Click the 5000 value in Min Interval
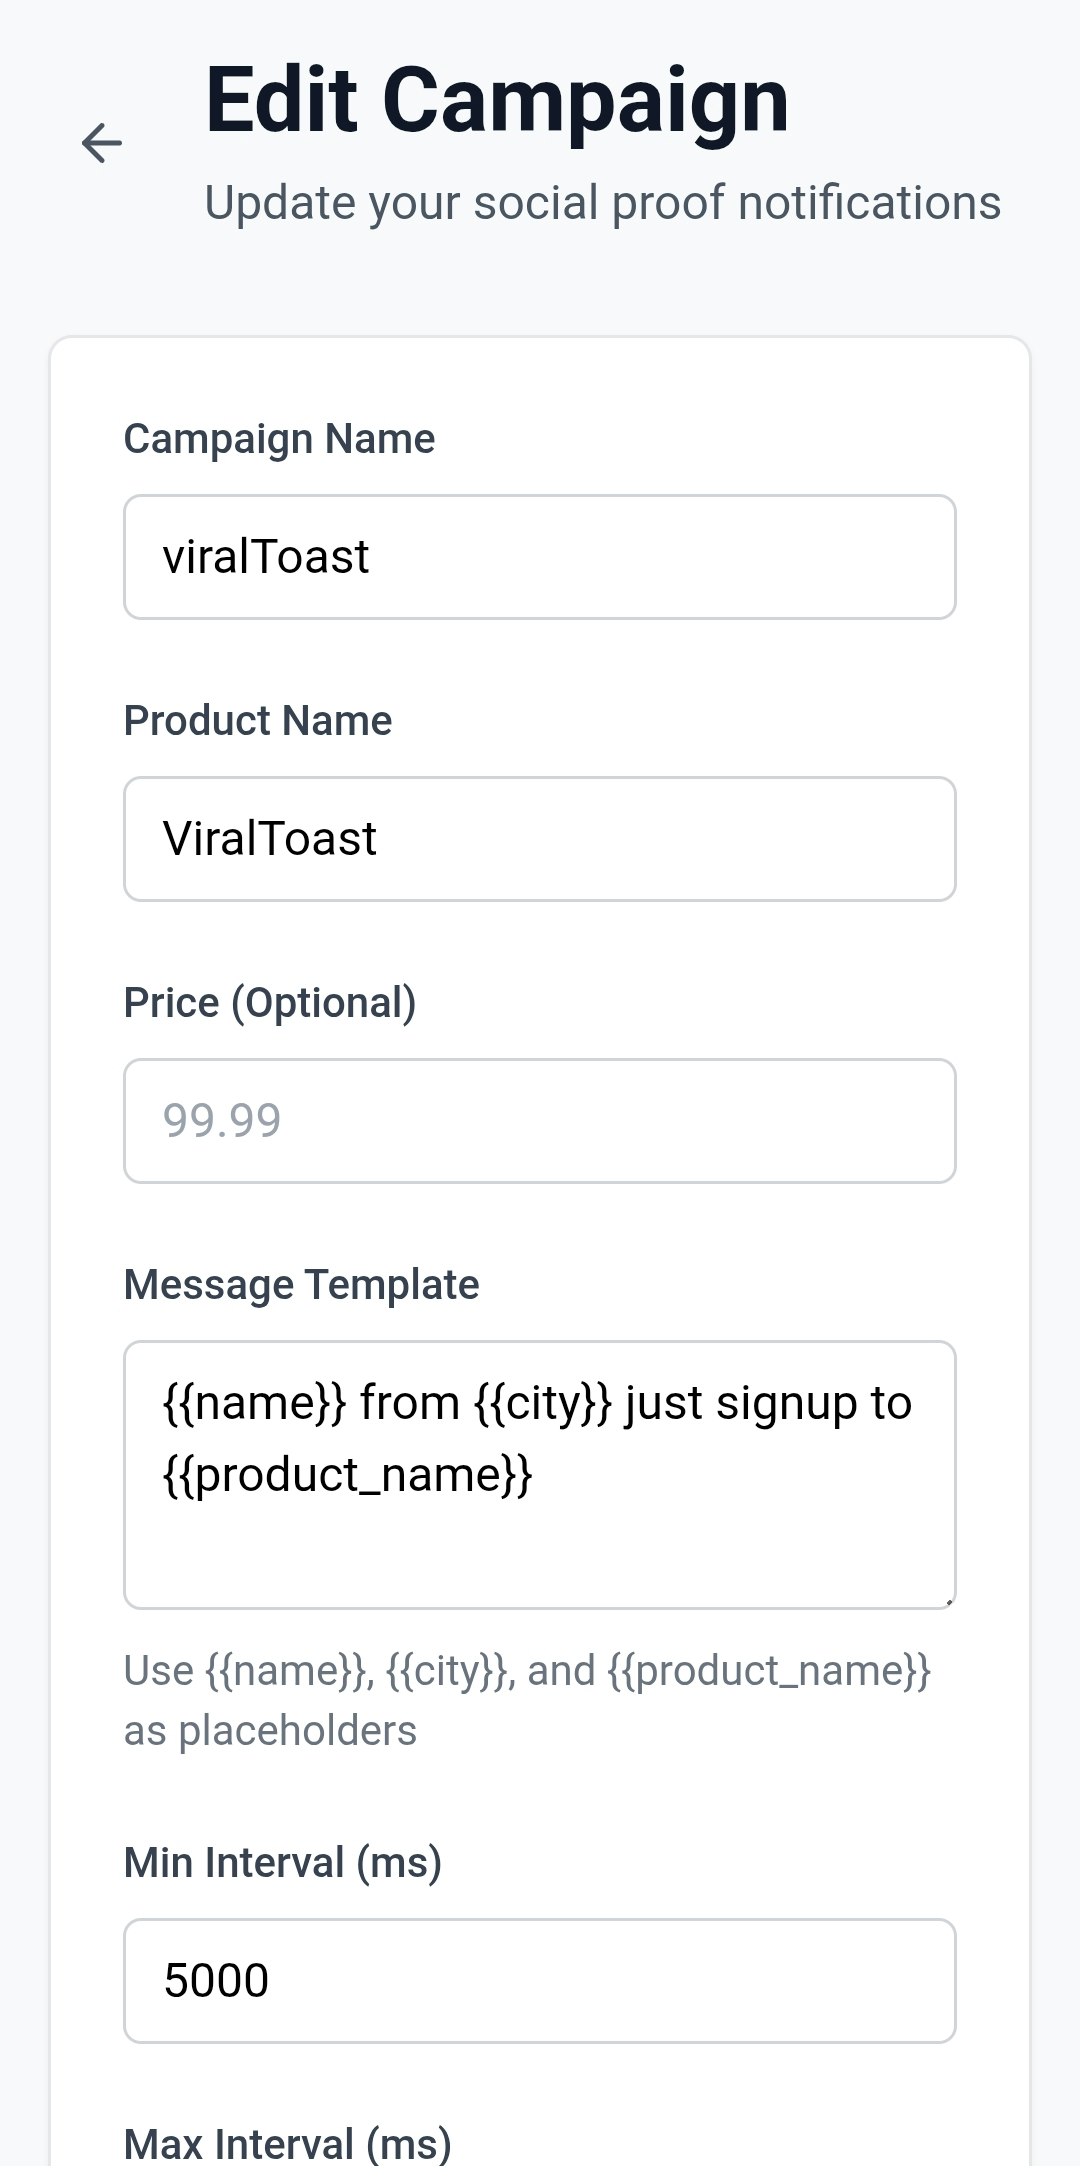Viewport: 1080px width, 2180px height. click(215, 1979)
